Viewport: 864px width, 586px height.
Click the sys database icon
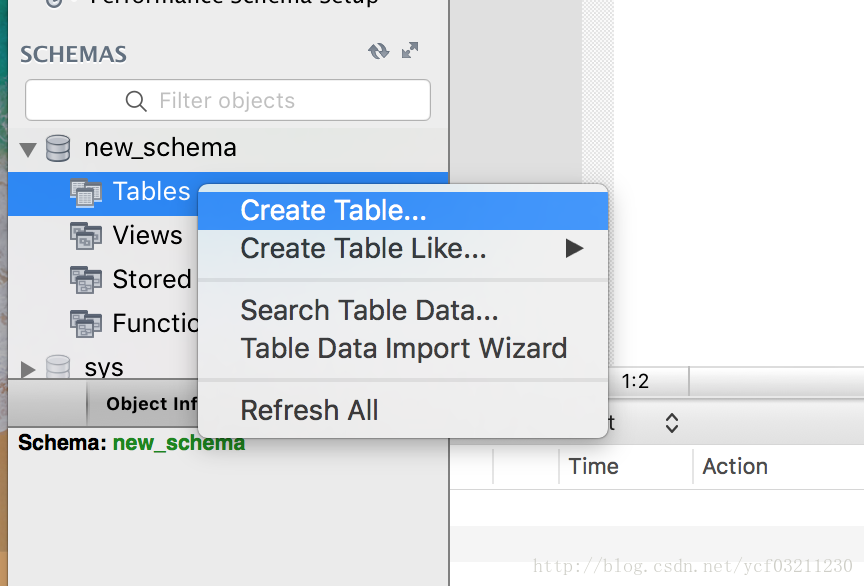[58, 366]
